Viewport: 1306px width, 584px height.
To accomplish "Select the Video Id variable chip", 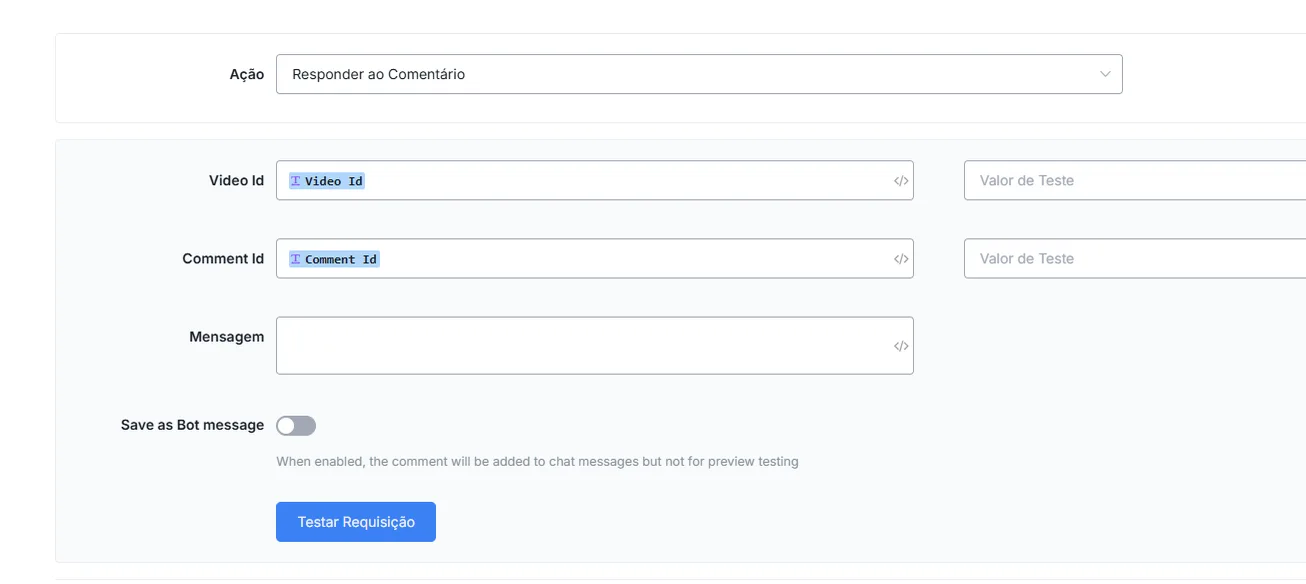I will [x=327, y=181].
